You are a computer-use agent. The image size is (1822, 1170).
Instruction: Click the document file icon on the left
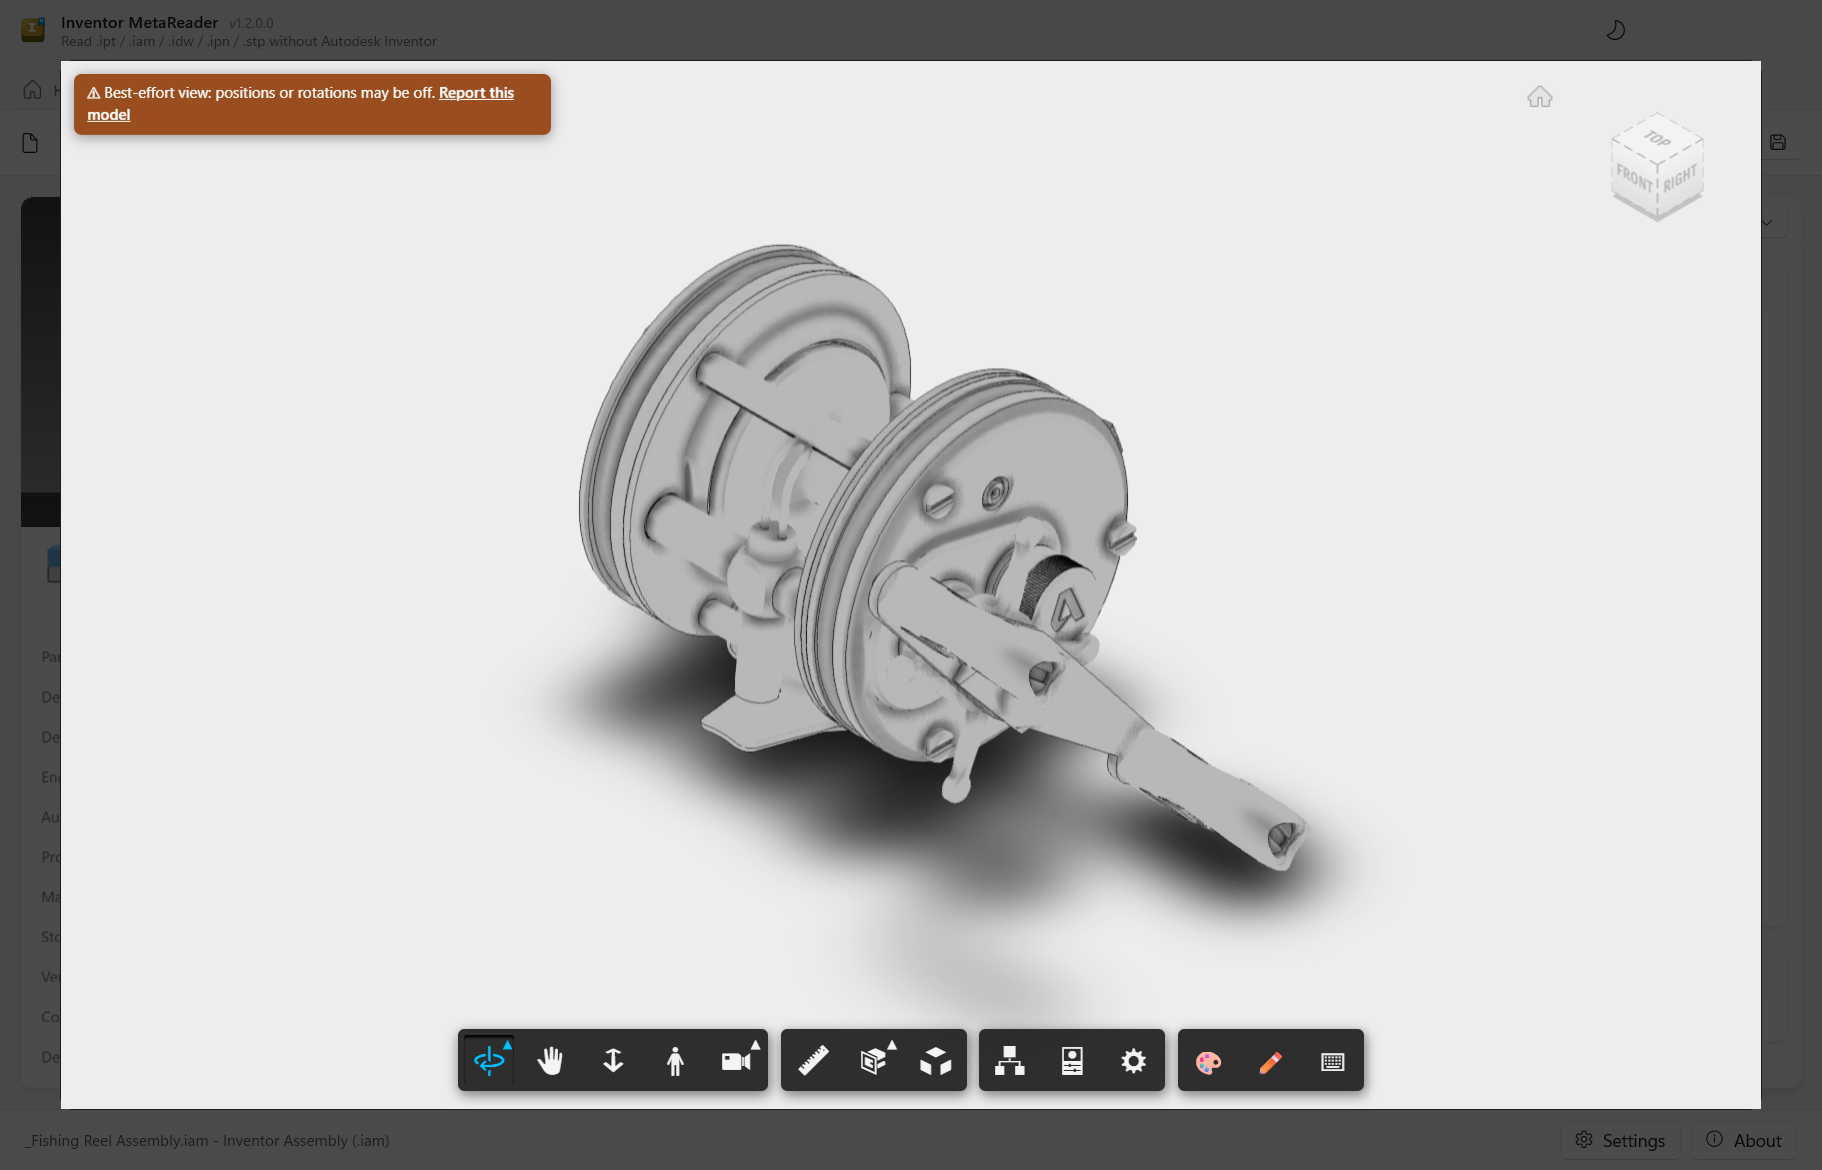tap(30, 143)
